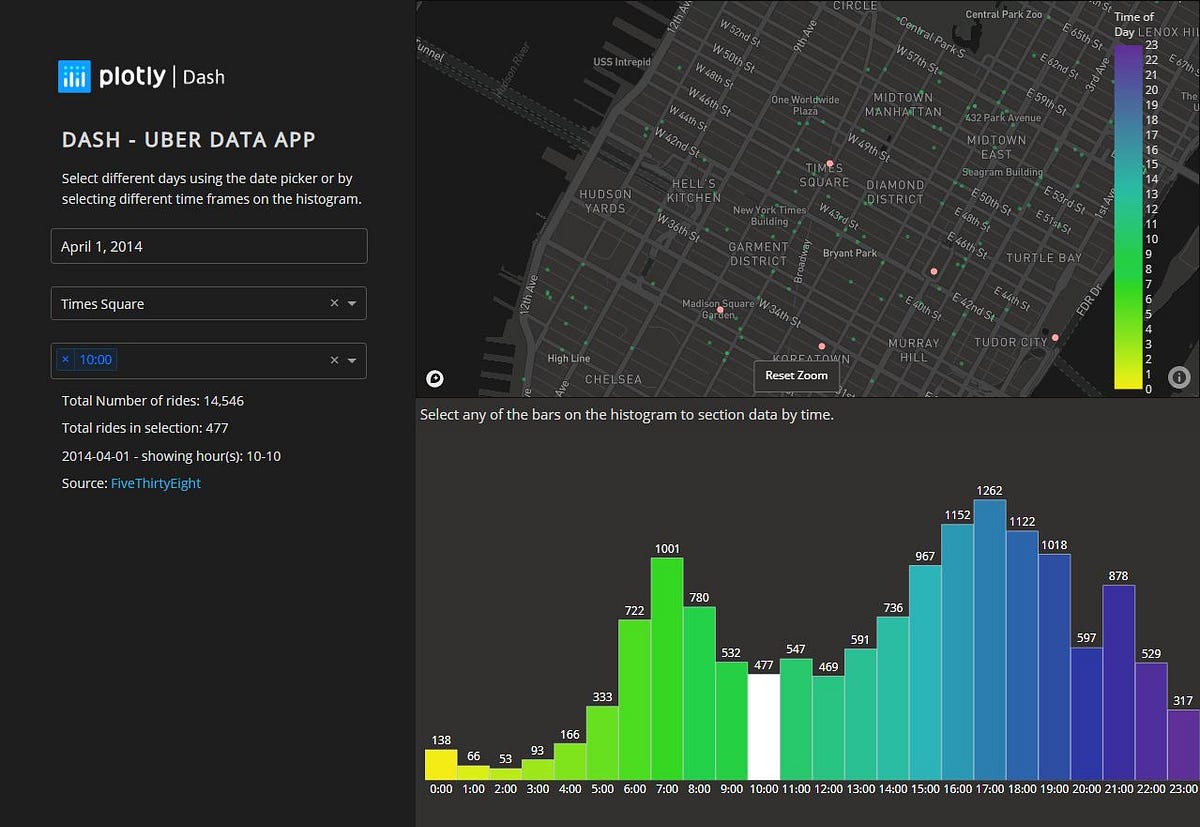Clear the time dropdown with its x icon

pyautogui.click(x=334, y=360)
